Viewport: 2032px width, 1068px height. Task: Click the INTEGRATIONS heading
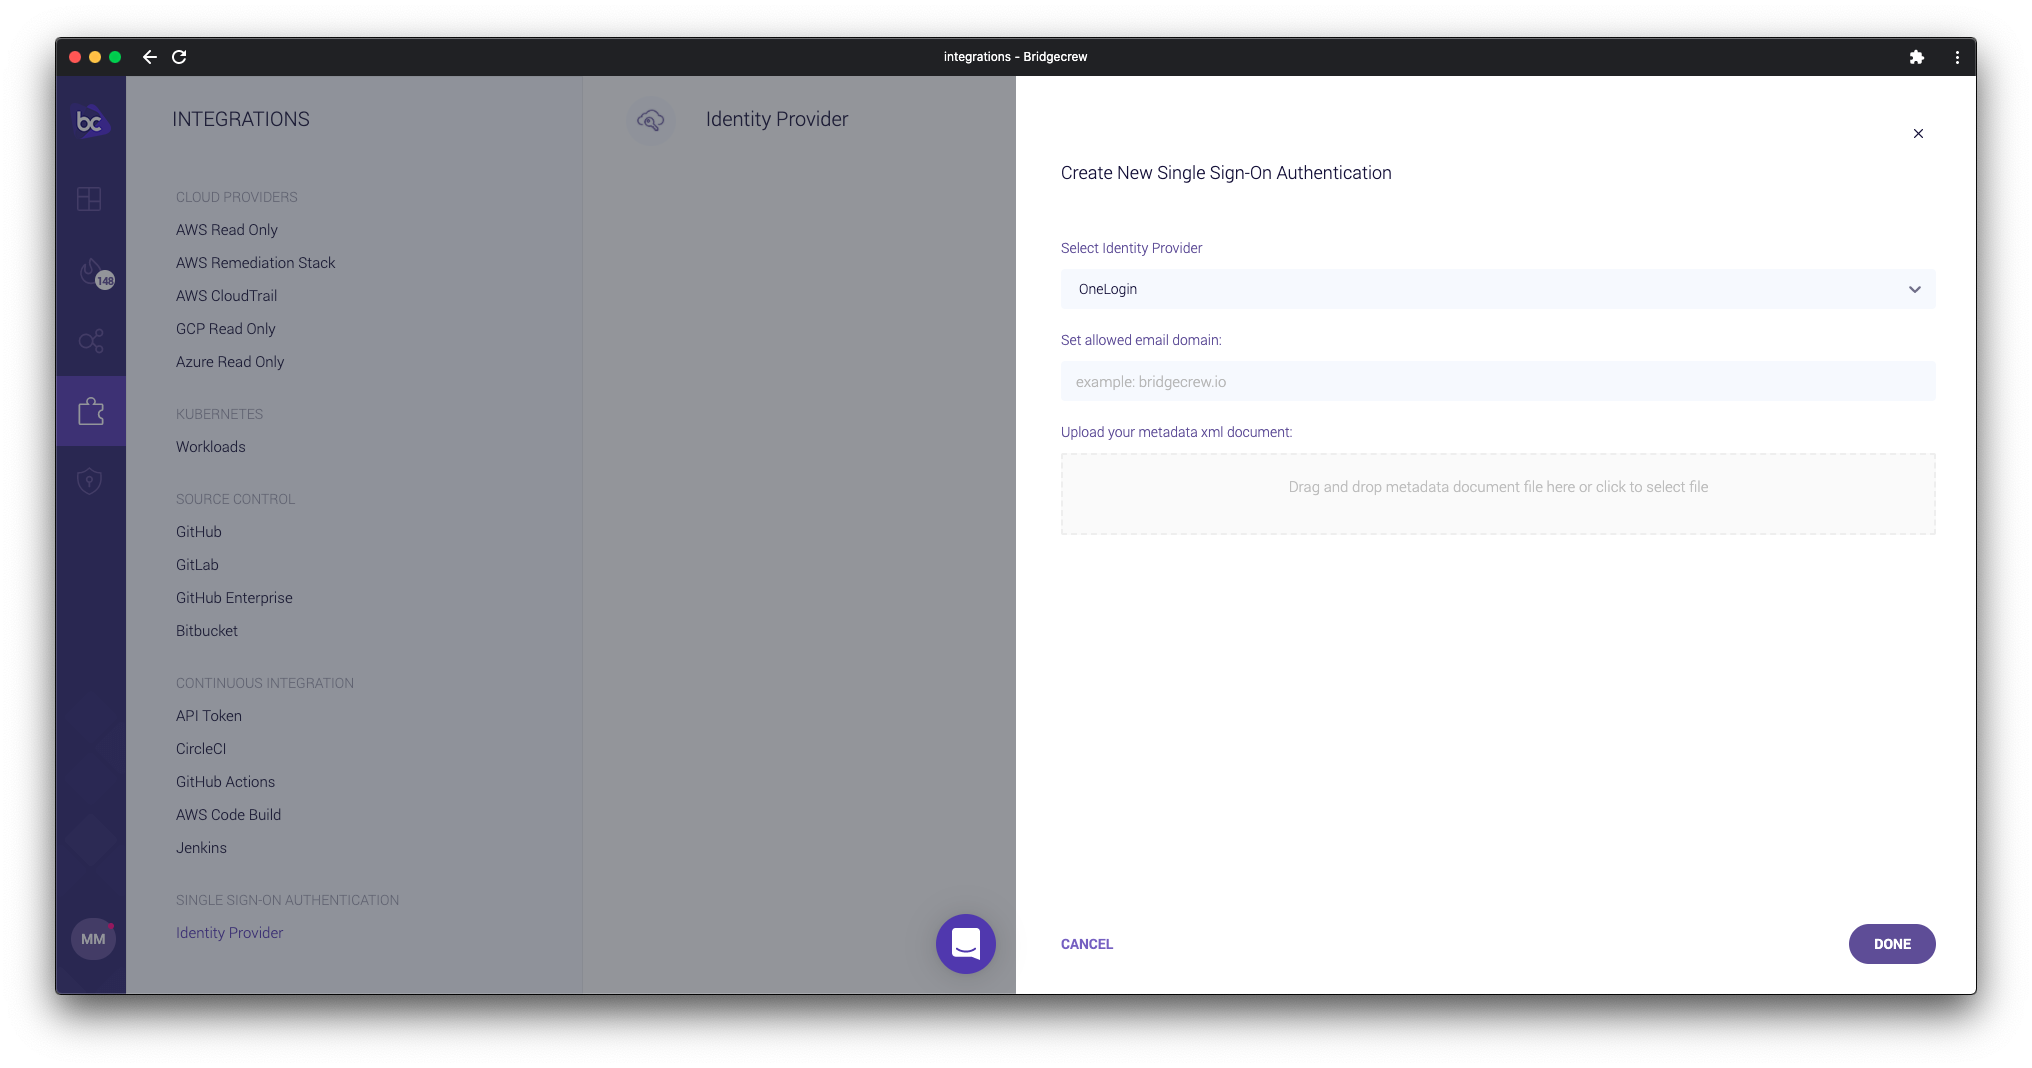click(x=241, y=119)
